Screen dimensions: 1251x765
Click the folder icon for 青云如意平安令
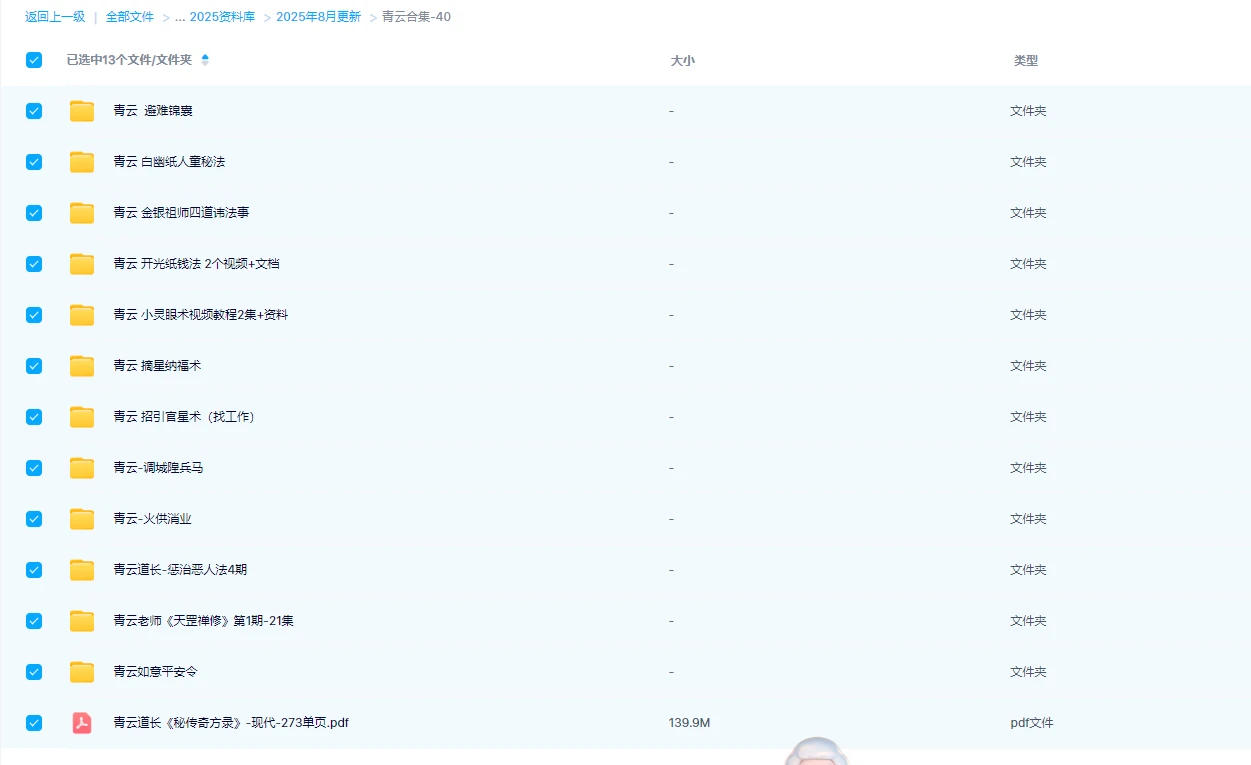point(82,672)
